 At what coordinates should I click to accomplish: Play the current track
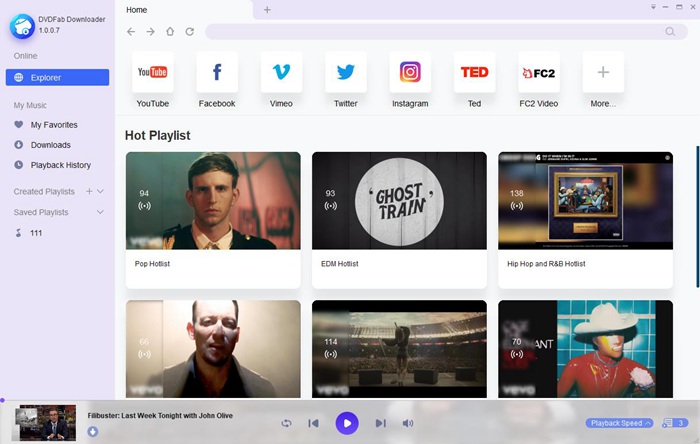347,423
